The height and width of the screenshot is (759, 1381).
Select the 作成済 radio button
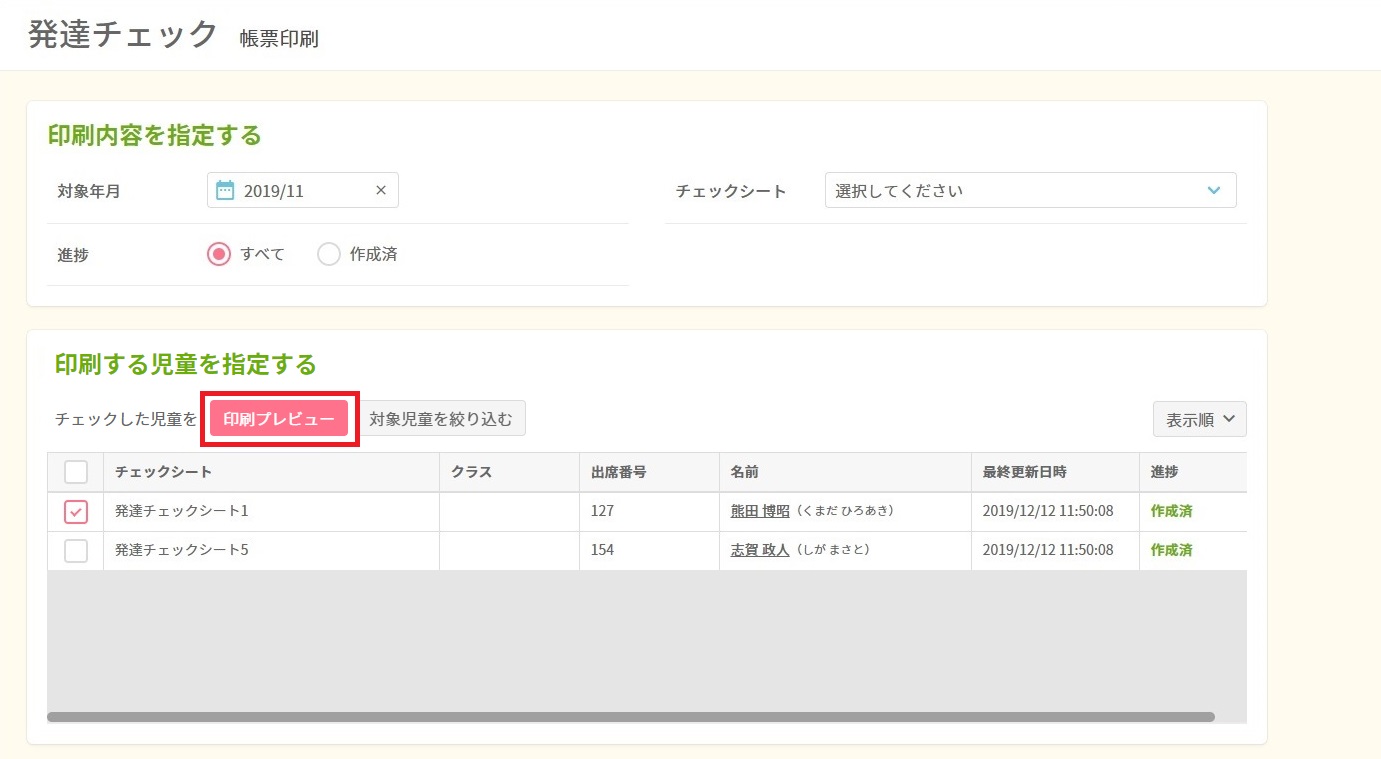[329, 254]
